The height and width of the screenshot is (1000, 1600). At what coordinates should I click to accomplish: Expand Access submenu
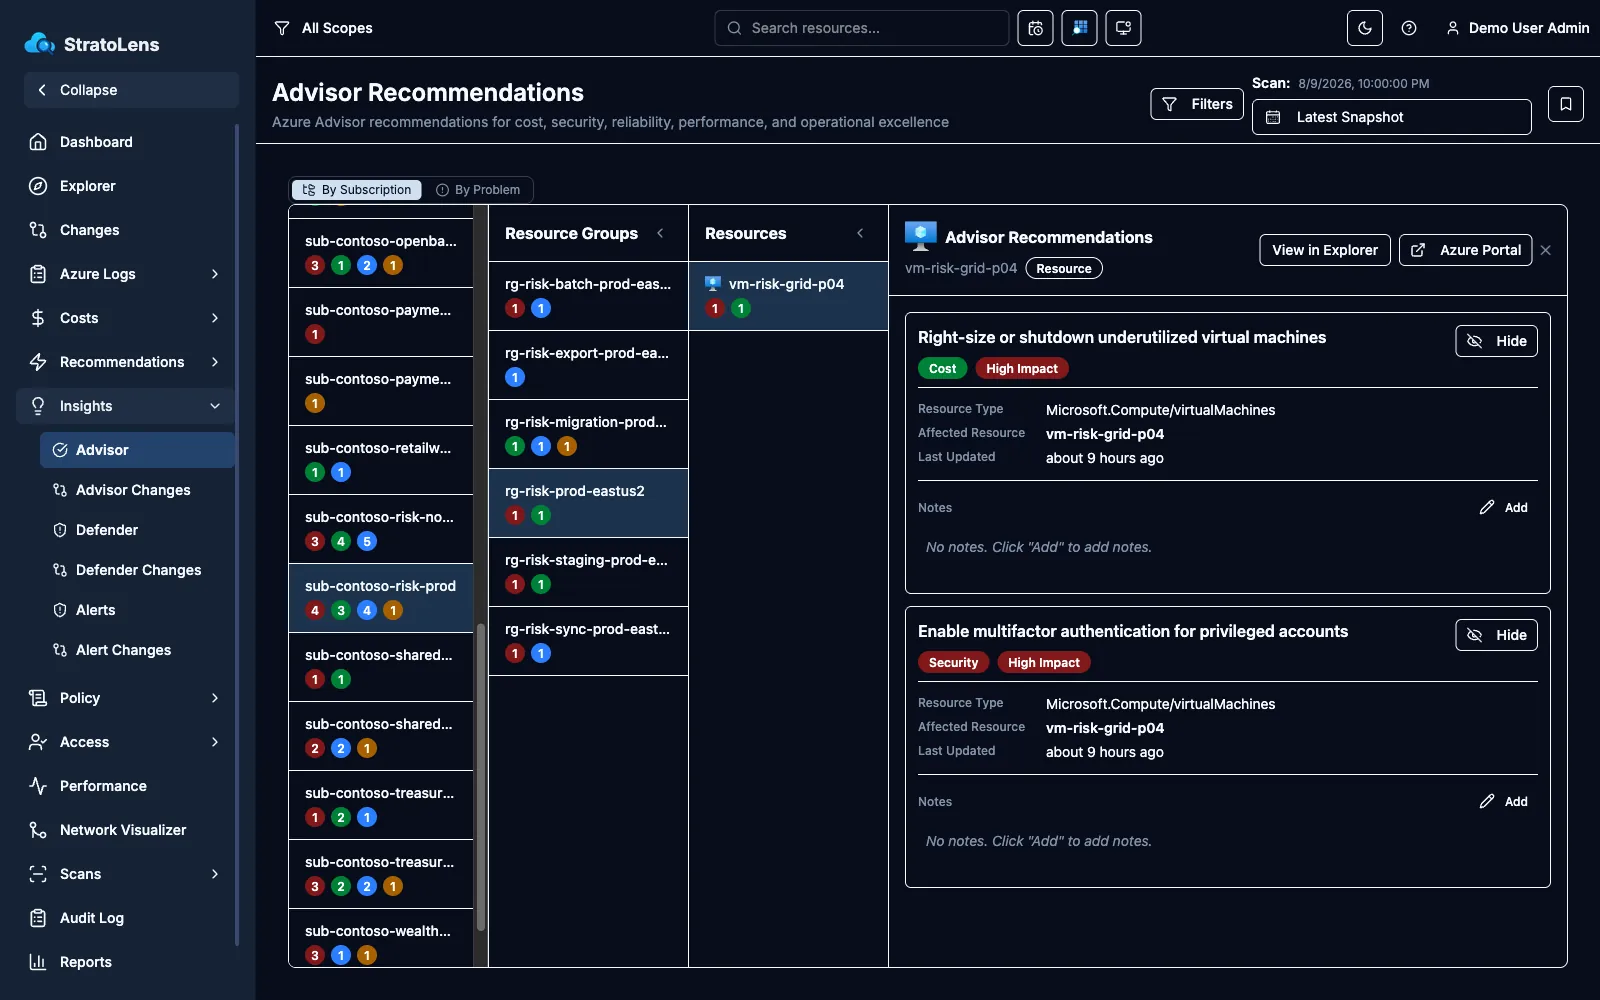128,742
